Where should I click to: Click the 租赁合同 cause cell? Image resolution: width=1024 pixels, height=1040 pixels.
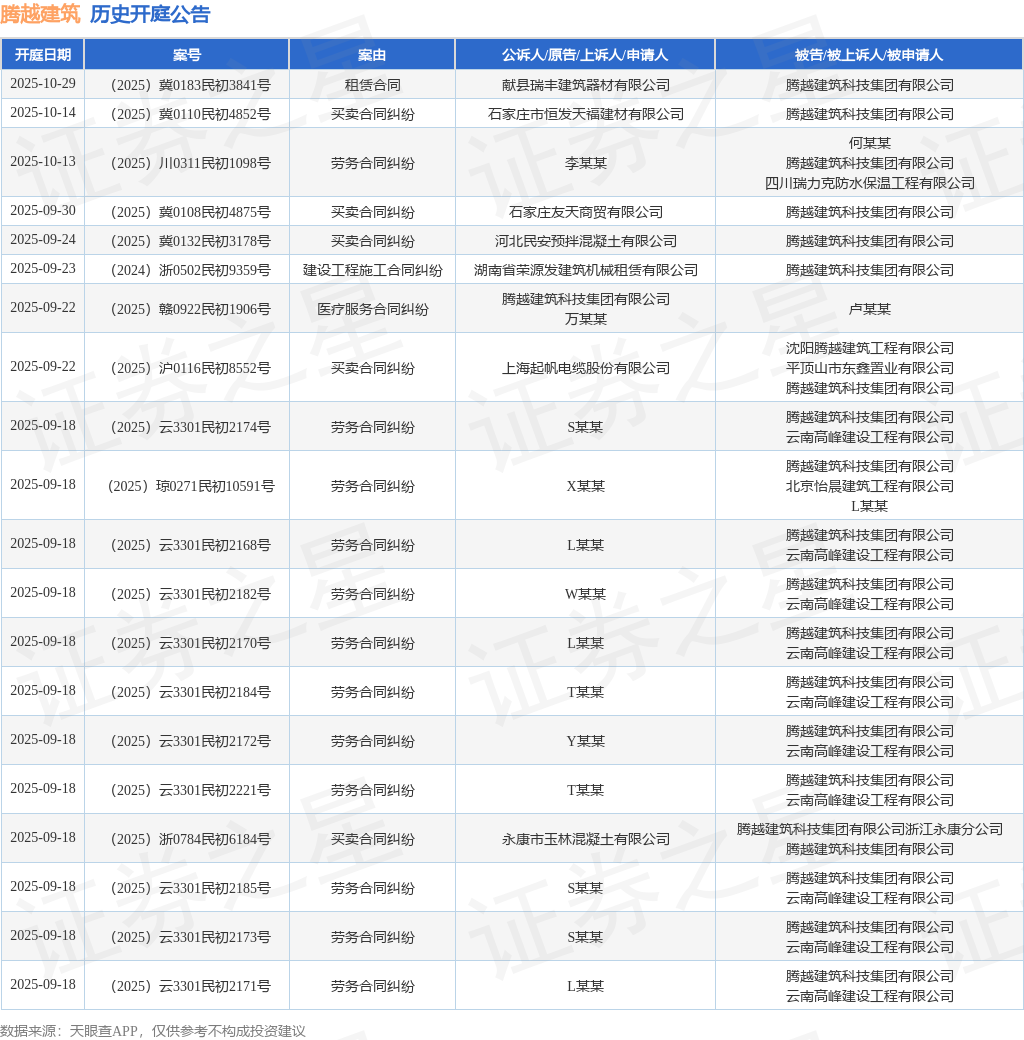372,85
